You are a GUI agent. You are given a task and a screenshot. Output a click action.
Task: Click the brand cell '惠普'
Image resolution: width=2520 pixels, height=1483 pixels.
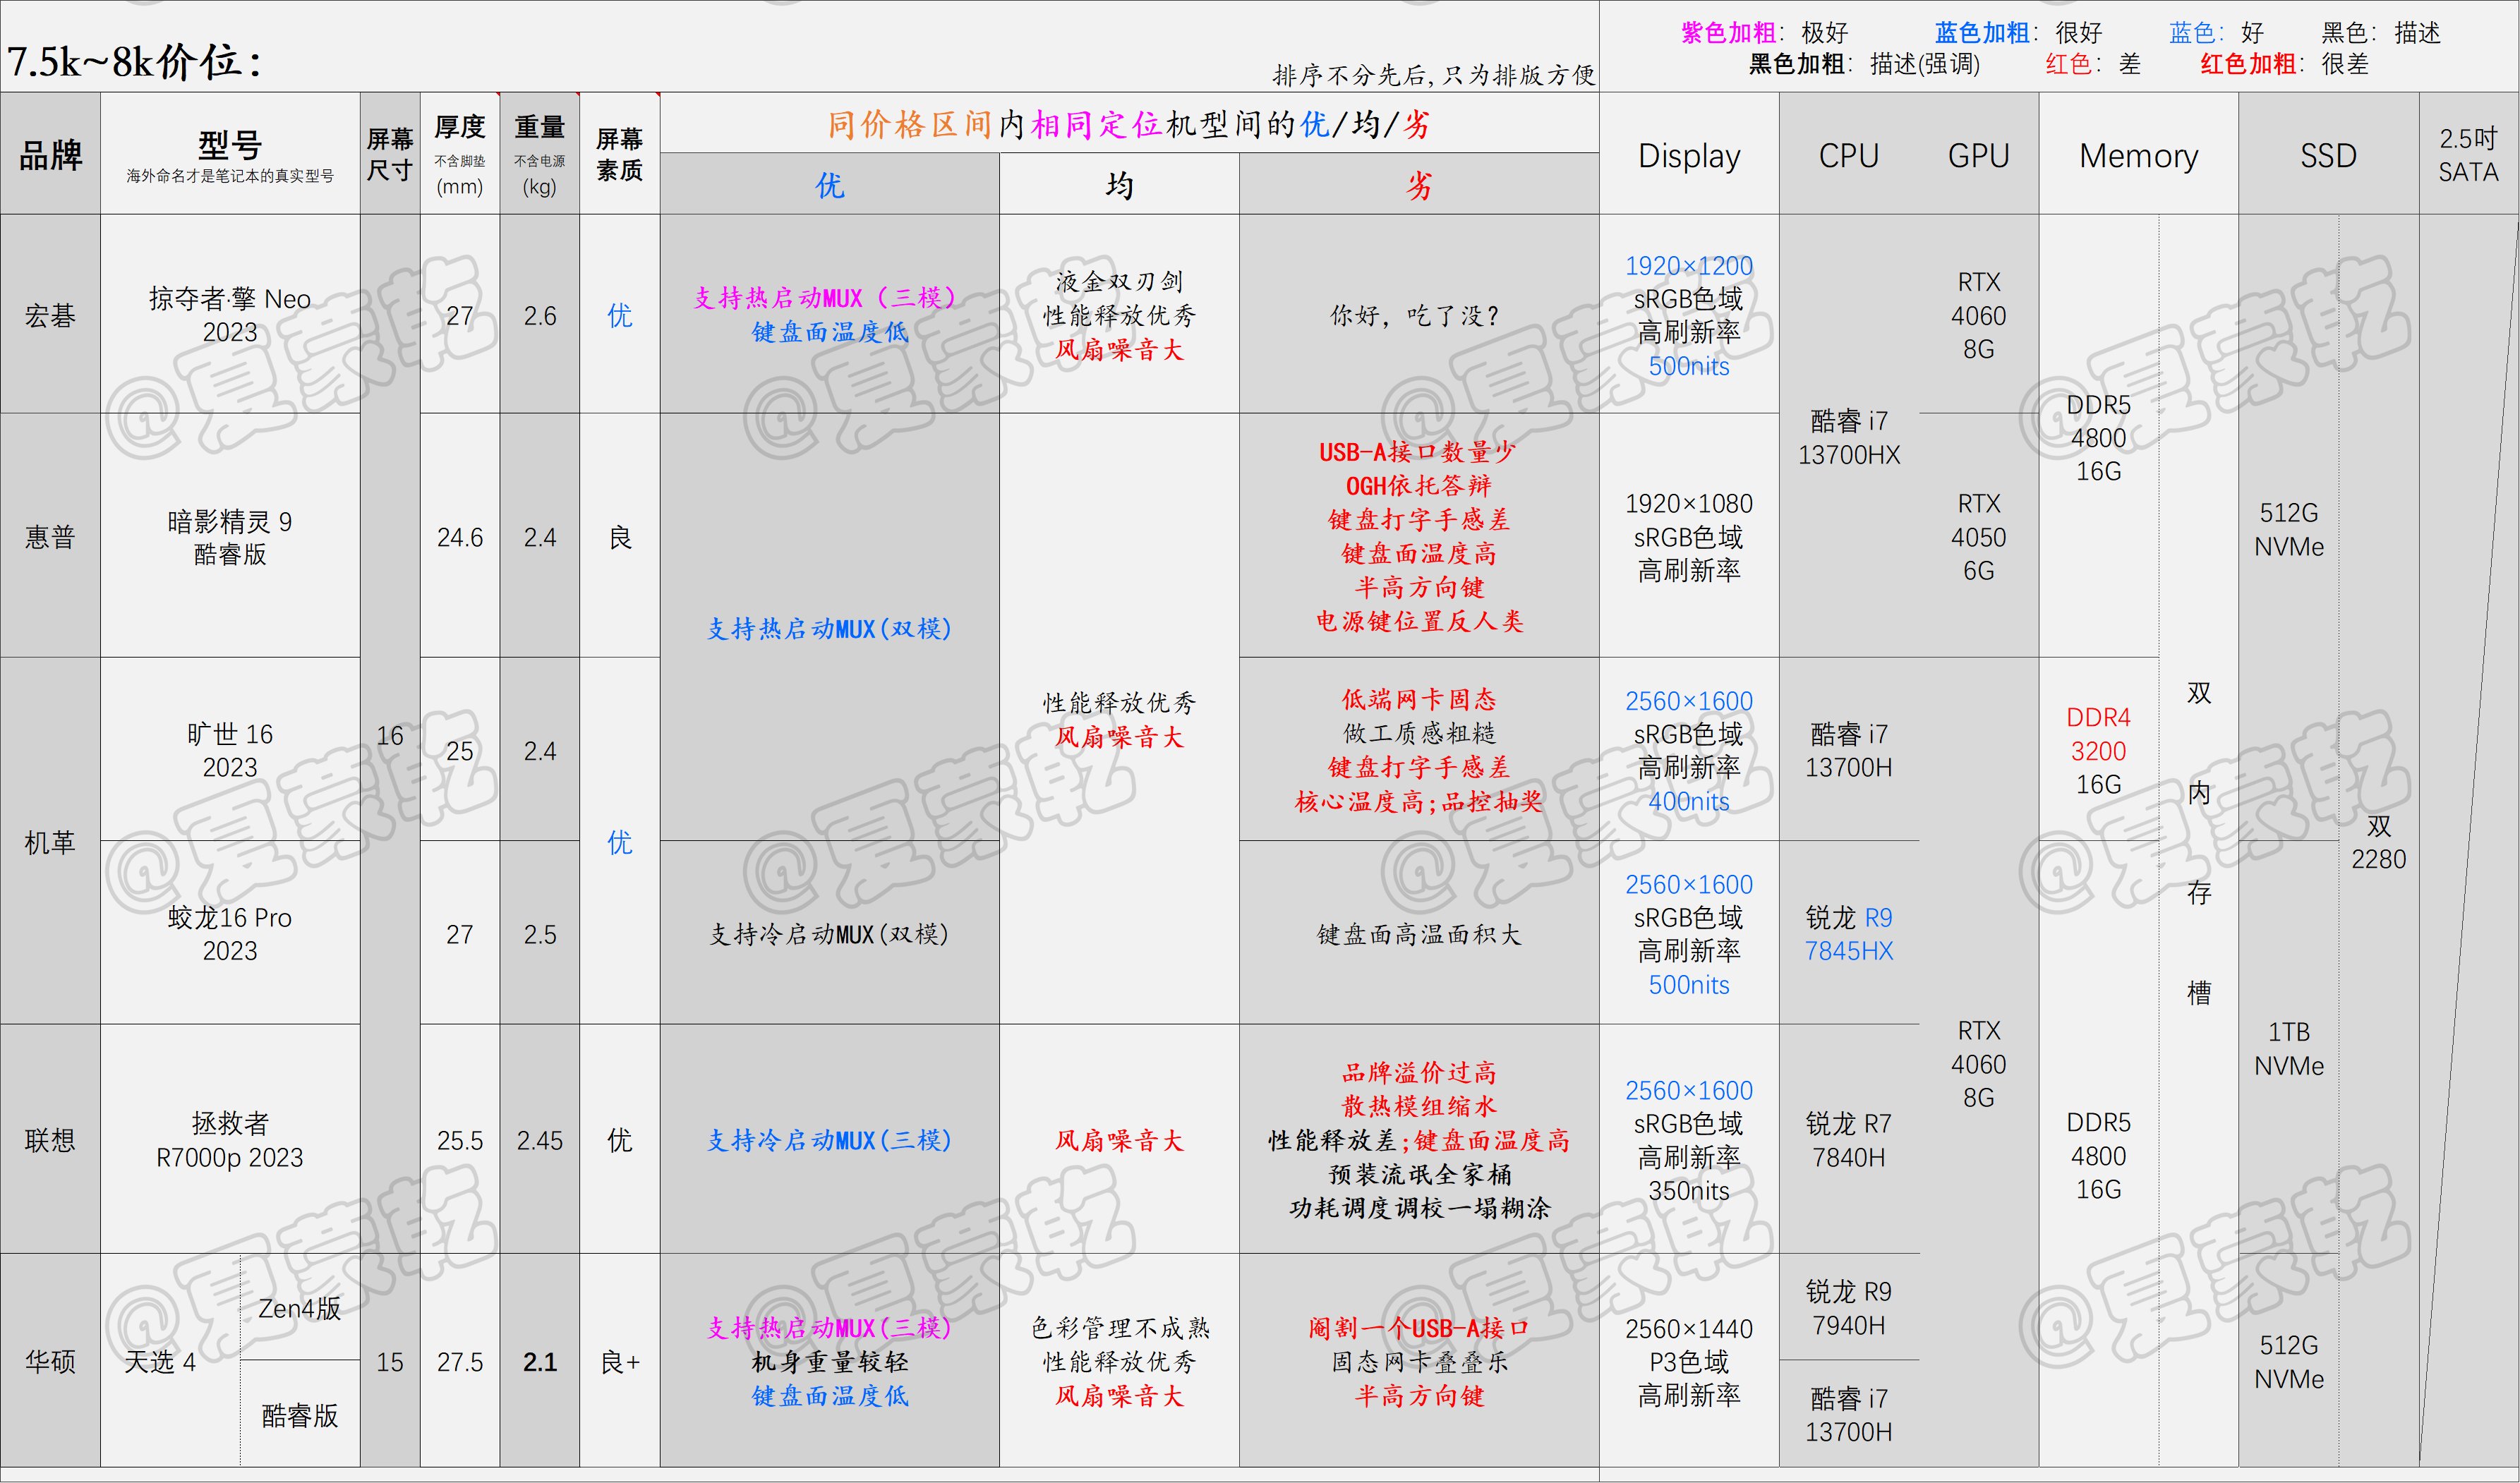click(50, 537)
